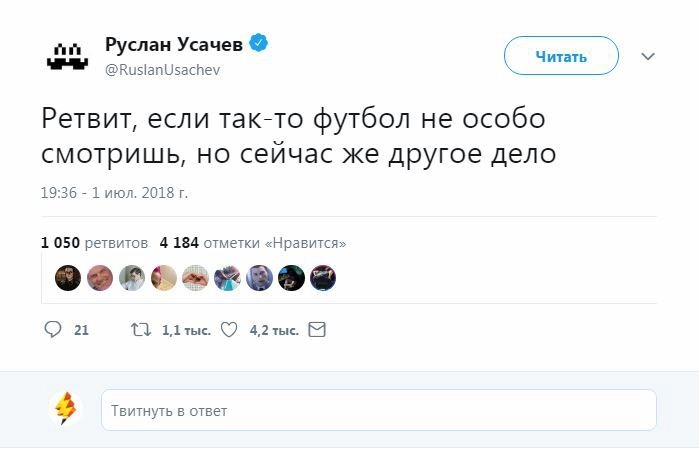Click the Твитнуть в ответ field
Screen dimensions: 699x450
(378, 410)
